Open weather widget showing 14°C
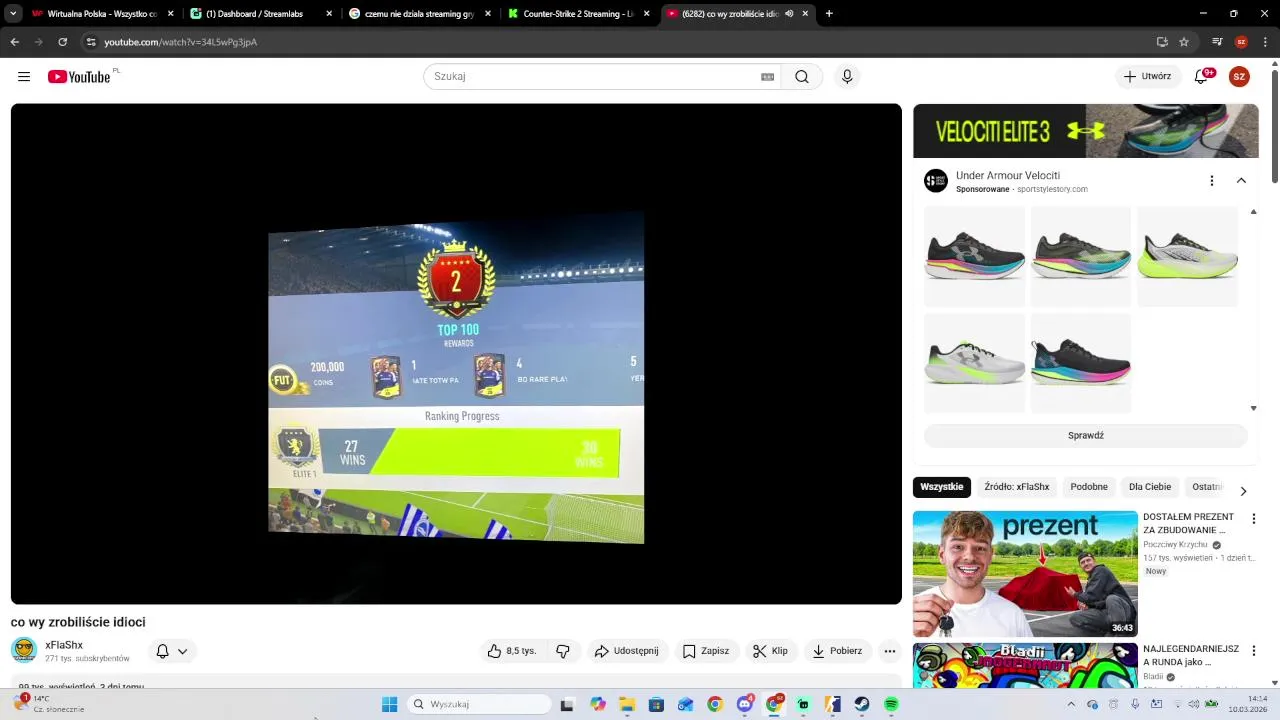1280x720 pixels. [x=49, y=704]
